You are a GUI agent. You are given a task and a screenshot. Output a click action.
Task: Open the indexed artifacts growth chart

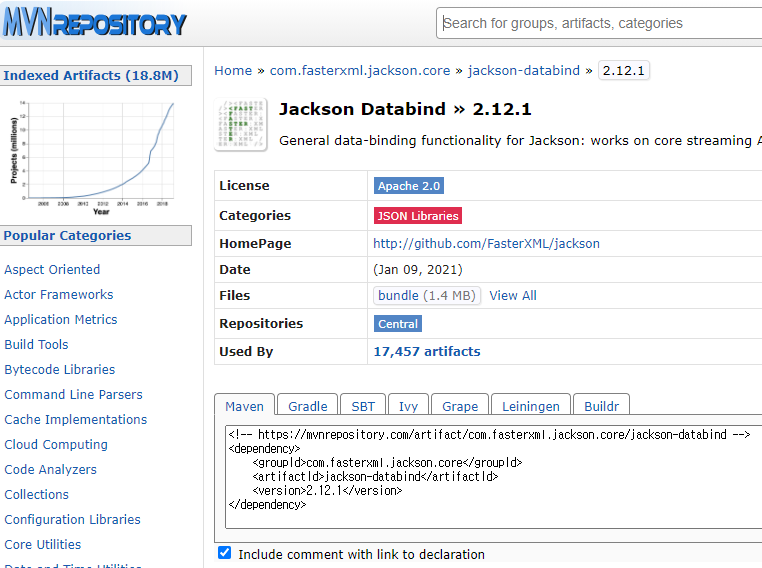tap(92, 157)
